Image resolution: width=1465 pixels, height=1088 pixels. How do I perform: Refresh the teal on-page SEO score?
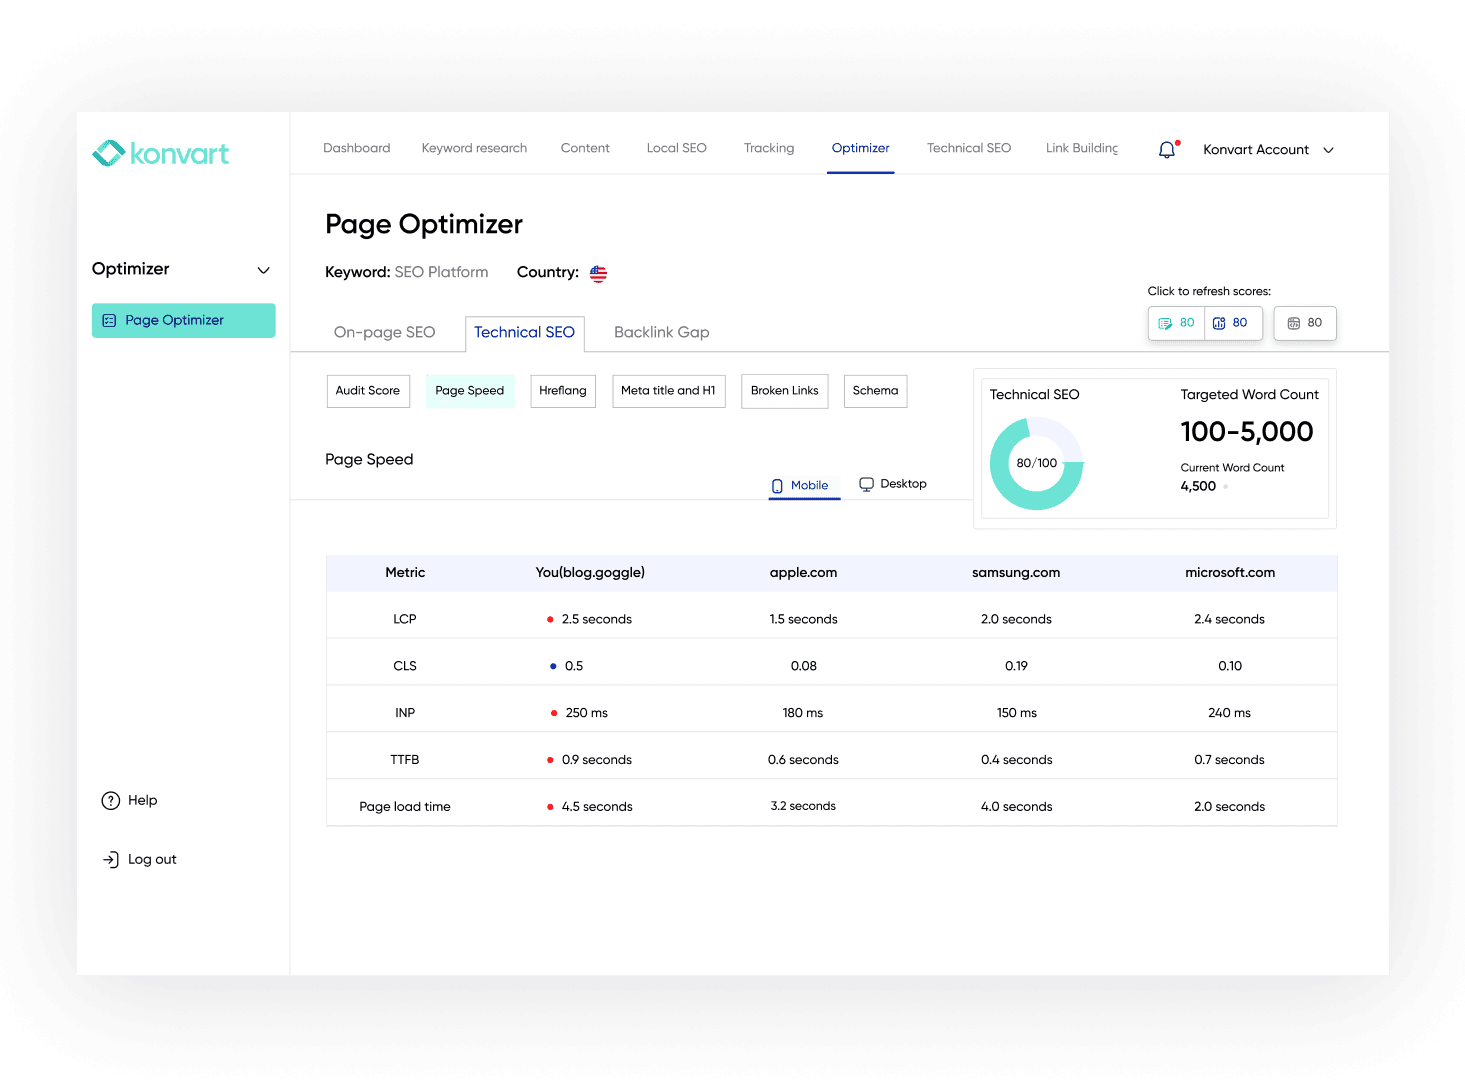pos(1175,322)
